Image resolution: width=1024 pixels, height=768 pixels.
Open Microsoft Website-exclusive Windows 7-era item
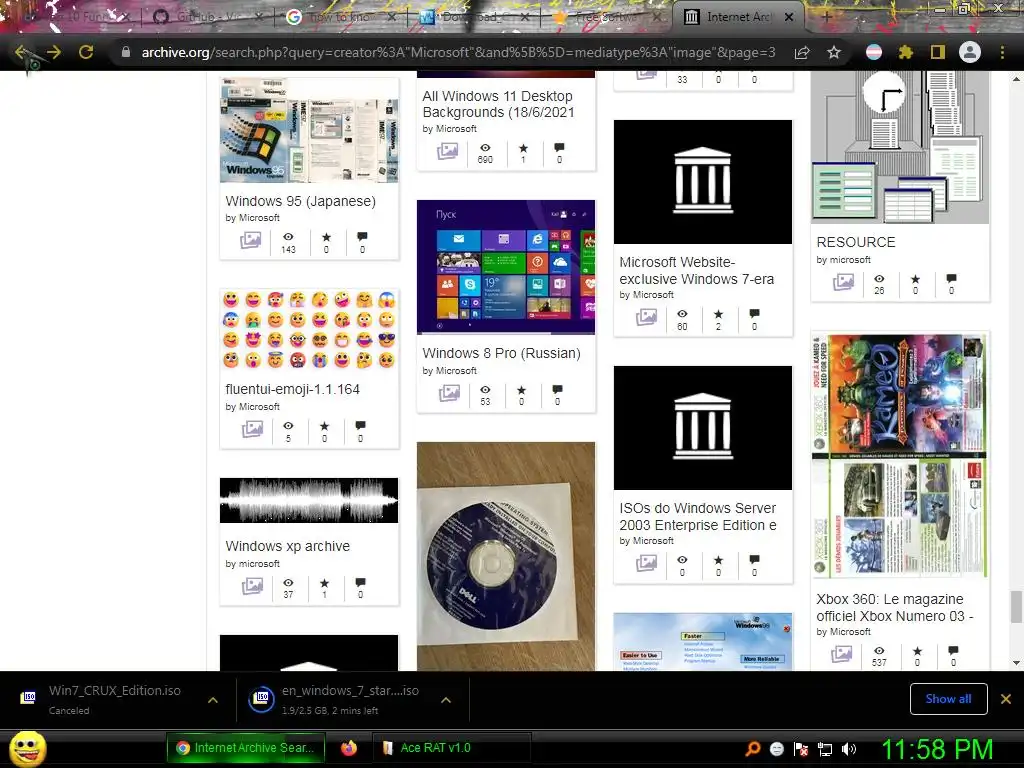(x=696, y=270)
